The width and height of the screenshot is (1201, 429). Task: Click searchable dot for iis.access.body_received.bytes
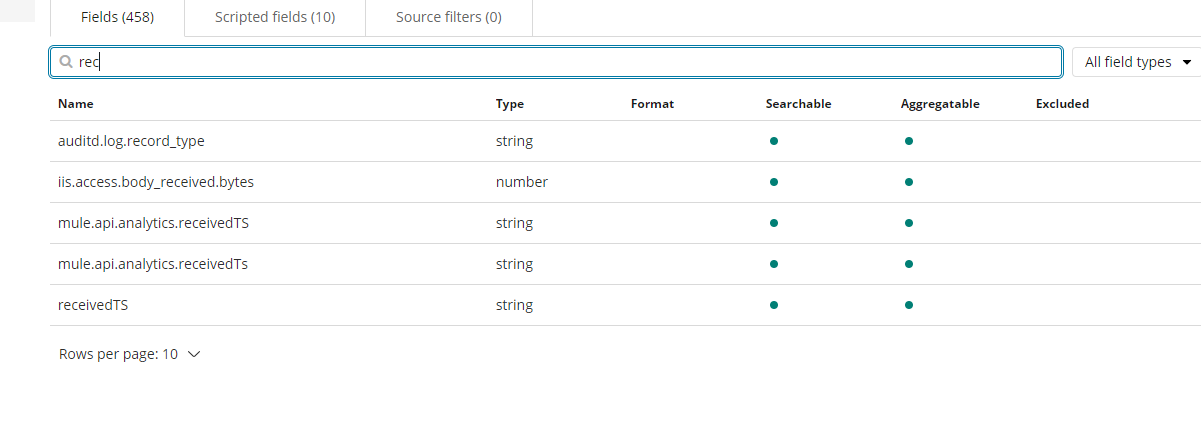pyautogui.click(x=774, y=182)
